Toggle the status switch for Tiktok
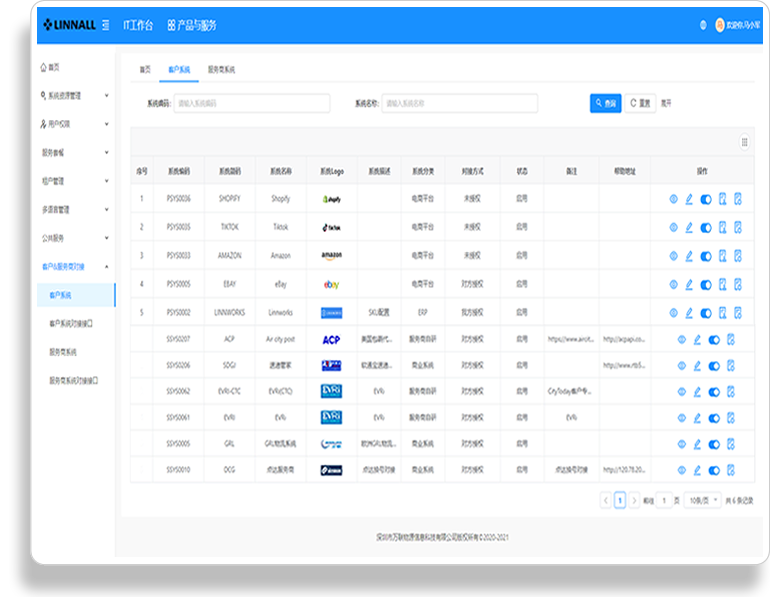This screenshot has height=597, width=770. (706, 228)
